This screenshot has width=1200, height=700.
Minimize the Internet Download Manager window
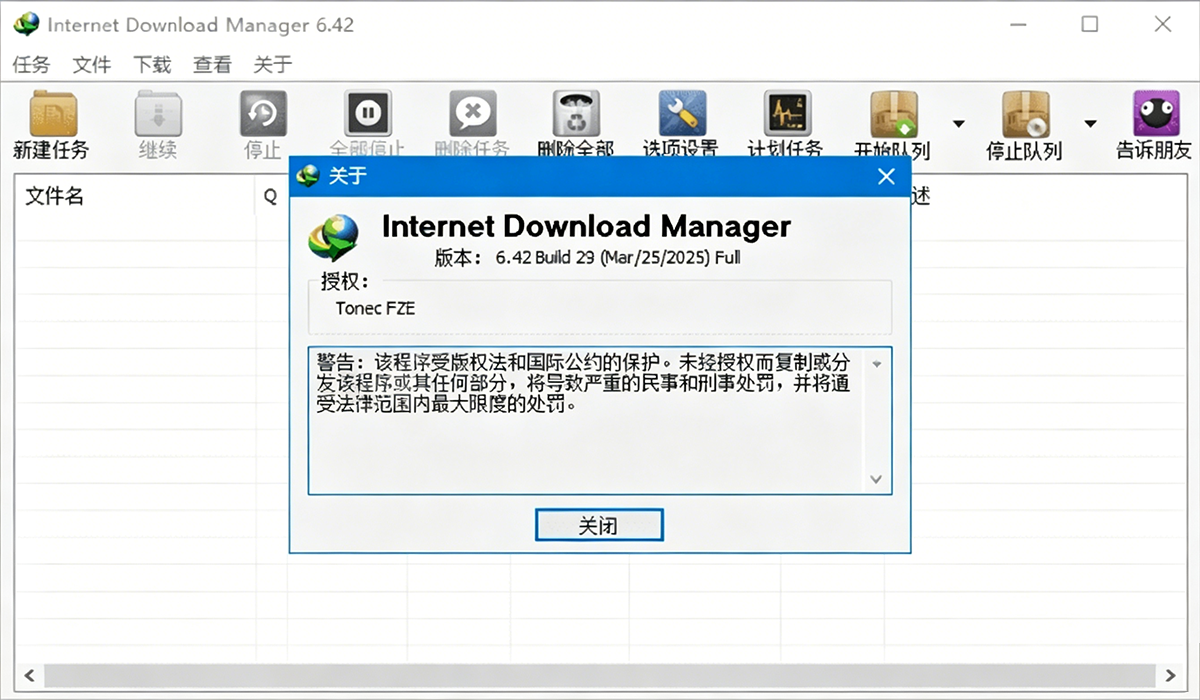tap(1018, 24)
